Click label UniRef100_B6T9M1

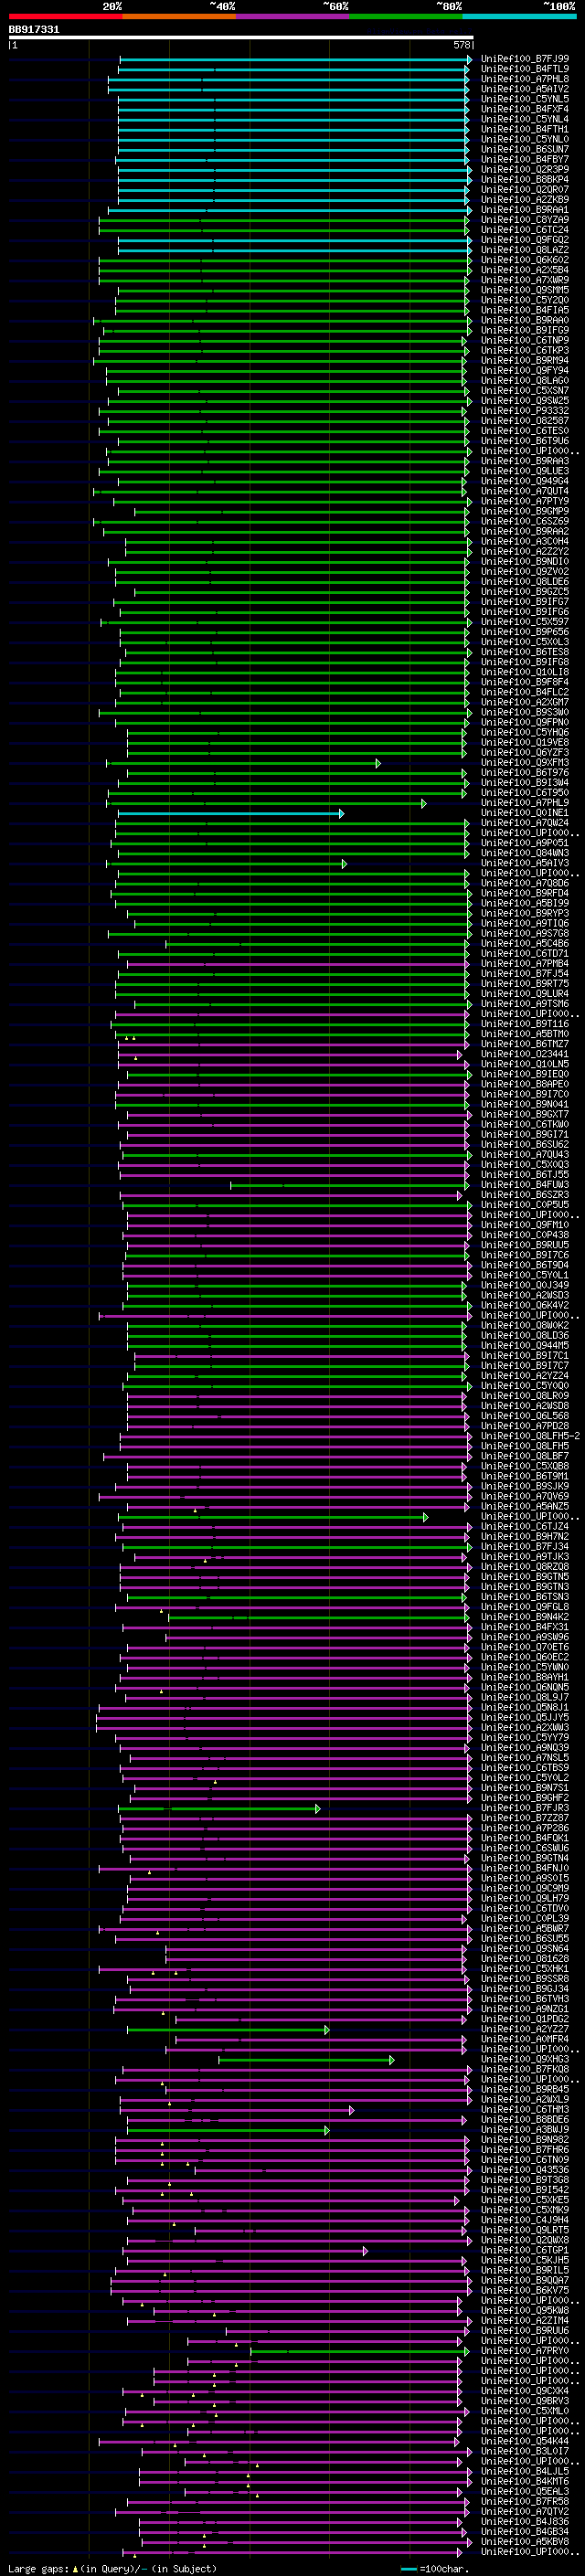click(525, 1477)
